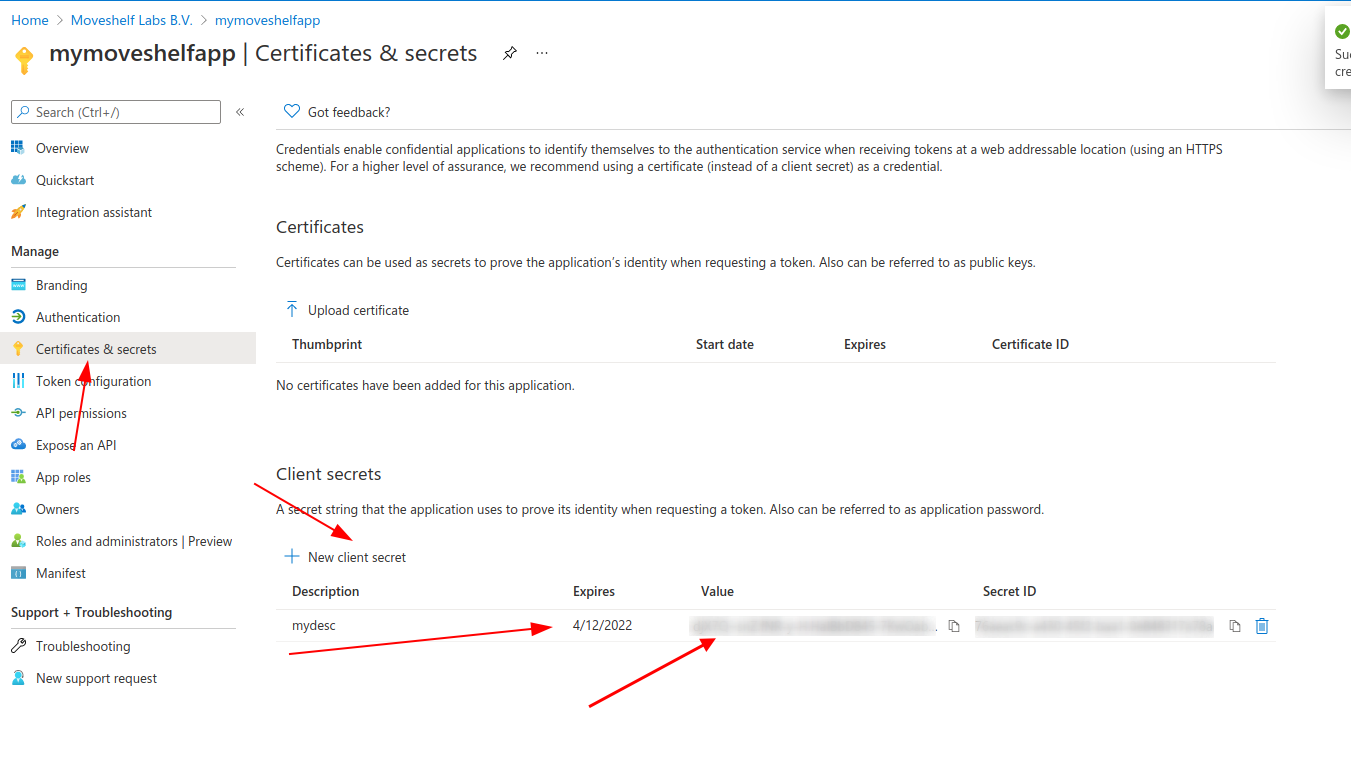Click the Thumbprint column header

click(x=327, y=344)
